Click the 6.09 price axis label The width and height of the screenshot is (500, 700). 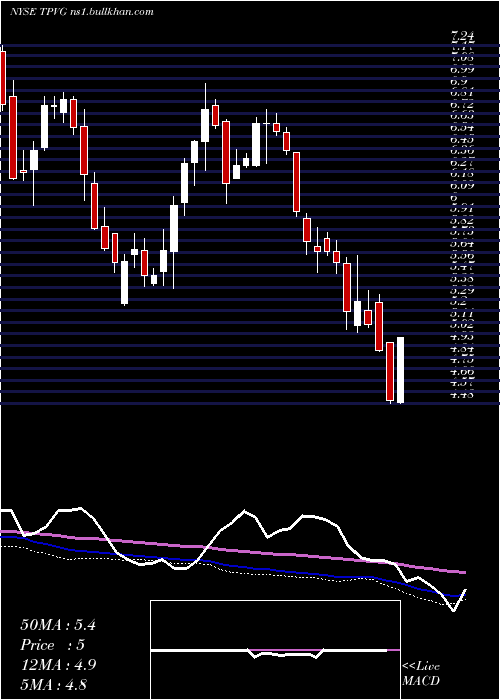point(462,184)
